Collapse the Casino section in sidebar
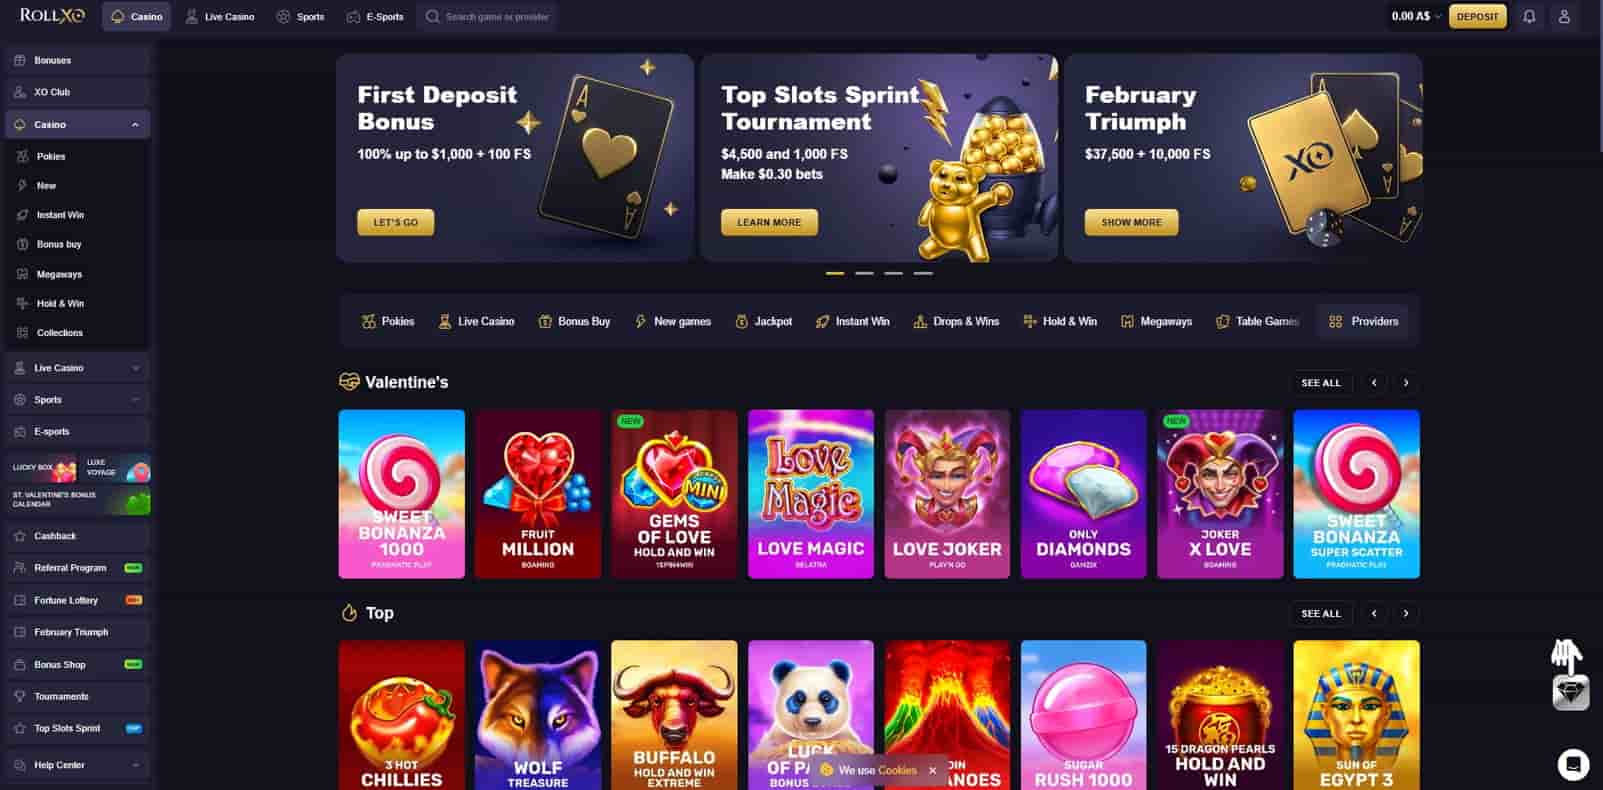This screenshot has width=1603, height=790. tap(135, 125)
